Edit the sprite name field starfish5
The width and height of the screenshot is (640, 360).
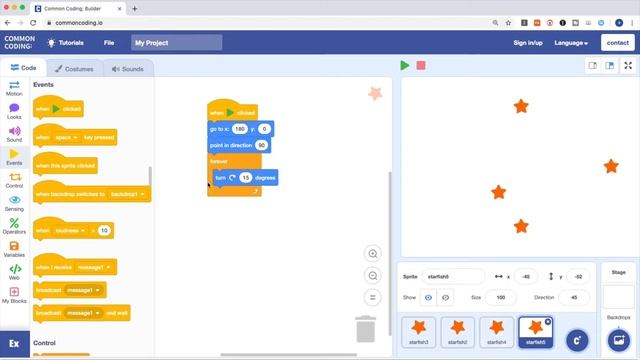[453, 277]
